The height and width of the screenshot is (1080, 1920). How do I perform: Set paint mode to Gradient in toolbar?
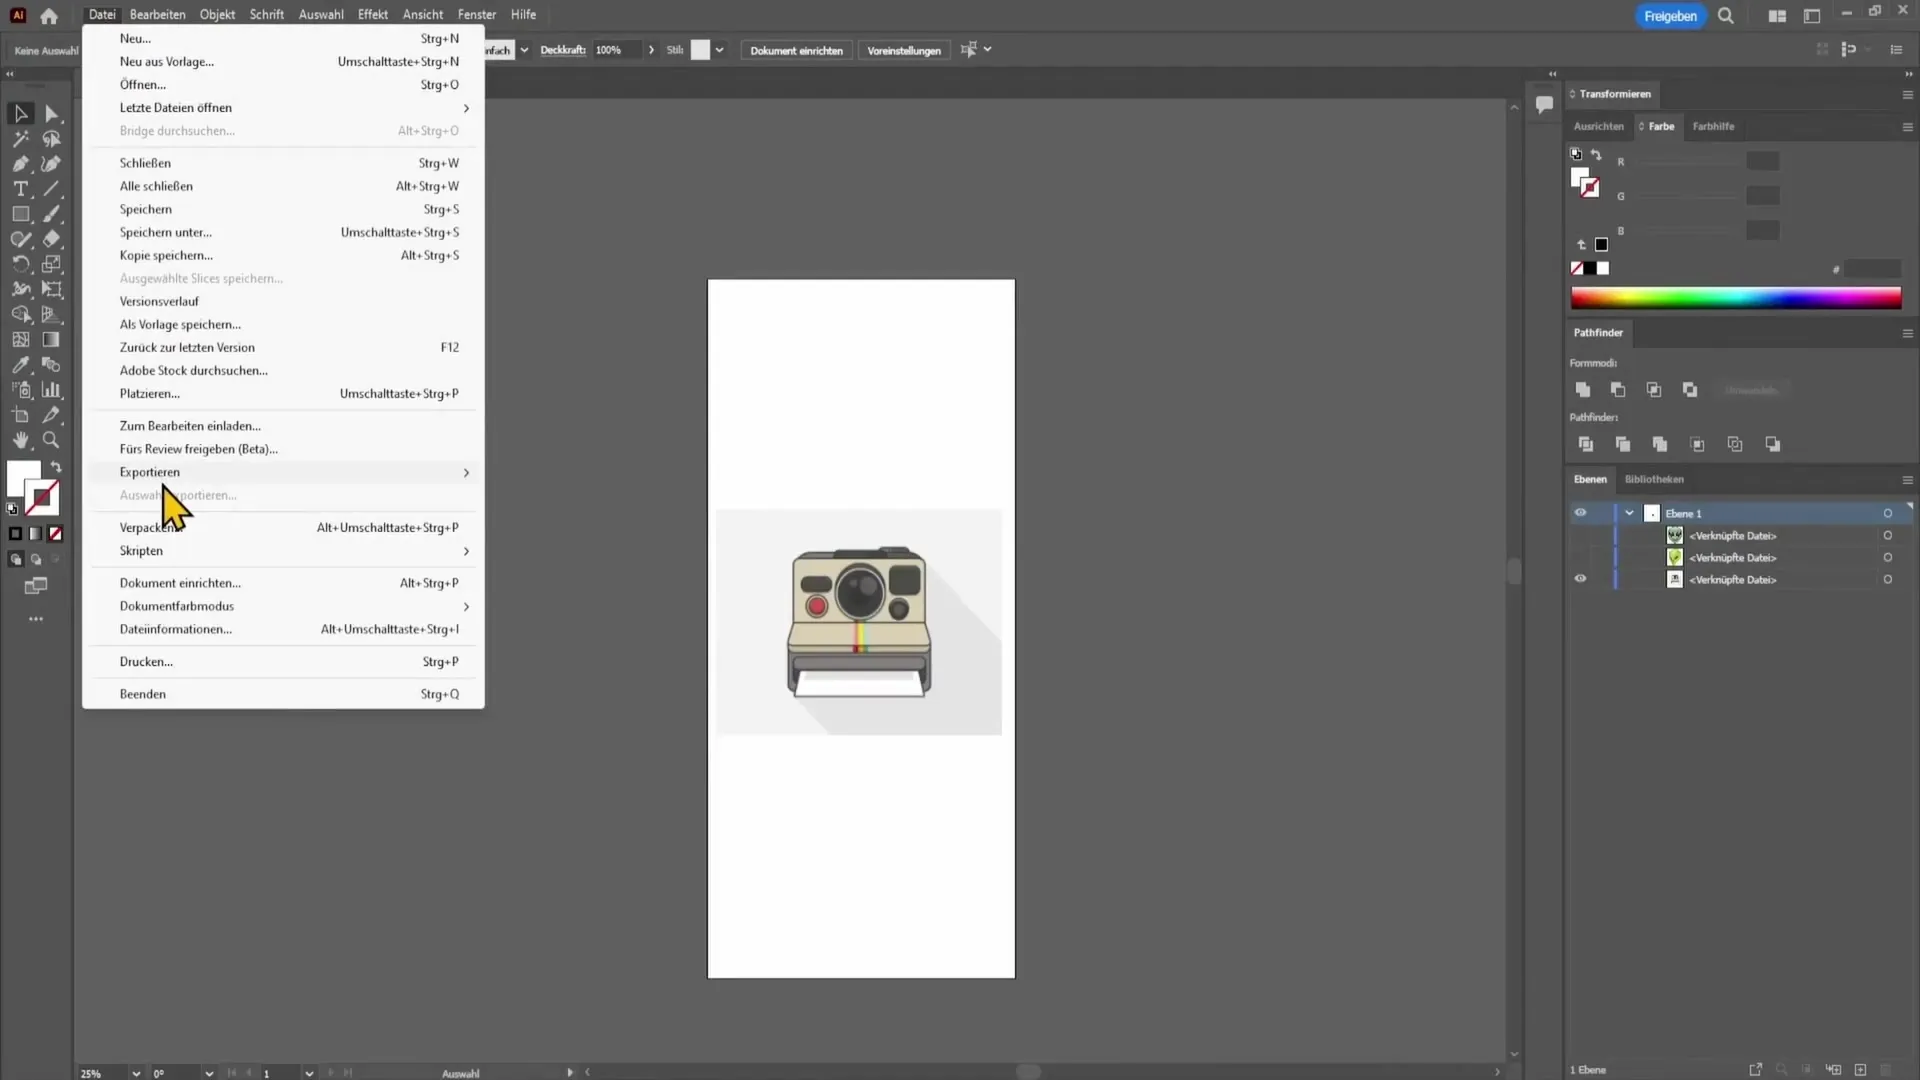coord(35,534)
